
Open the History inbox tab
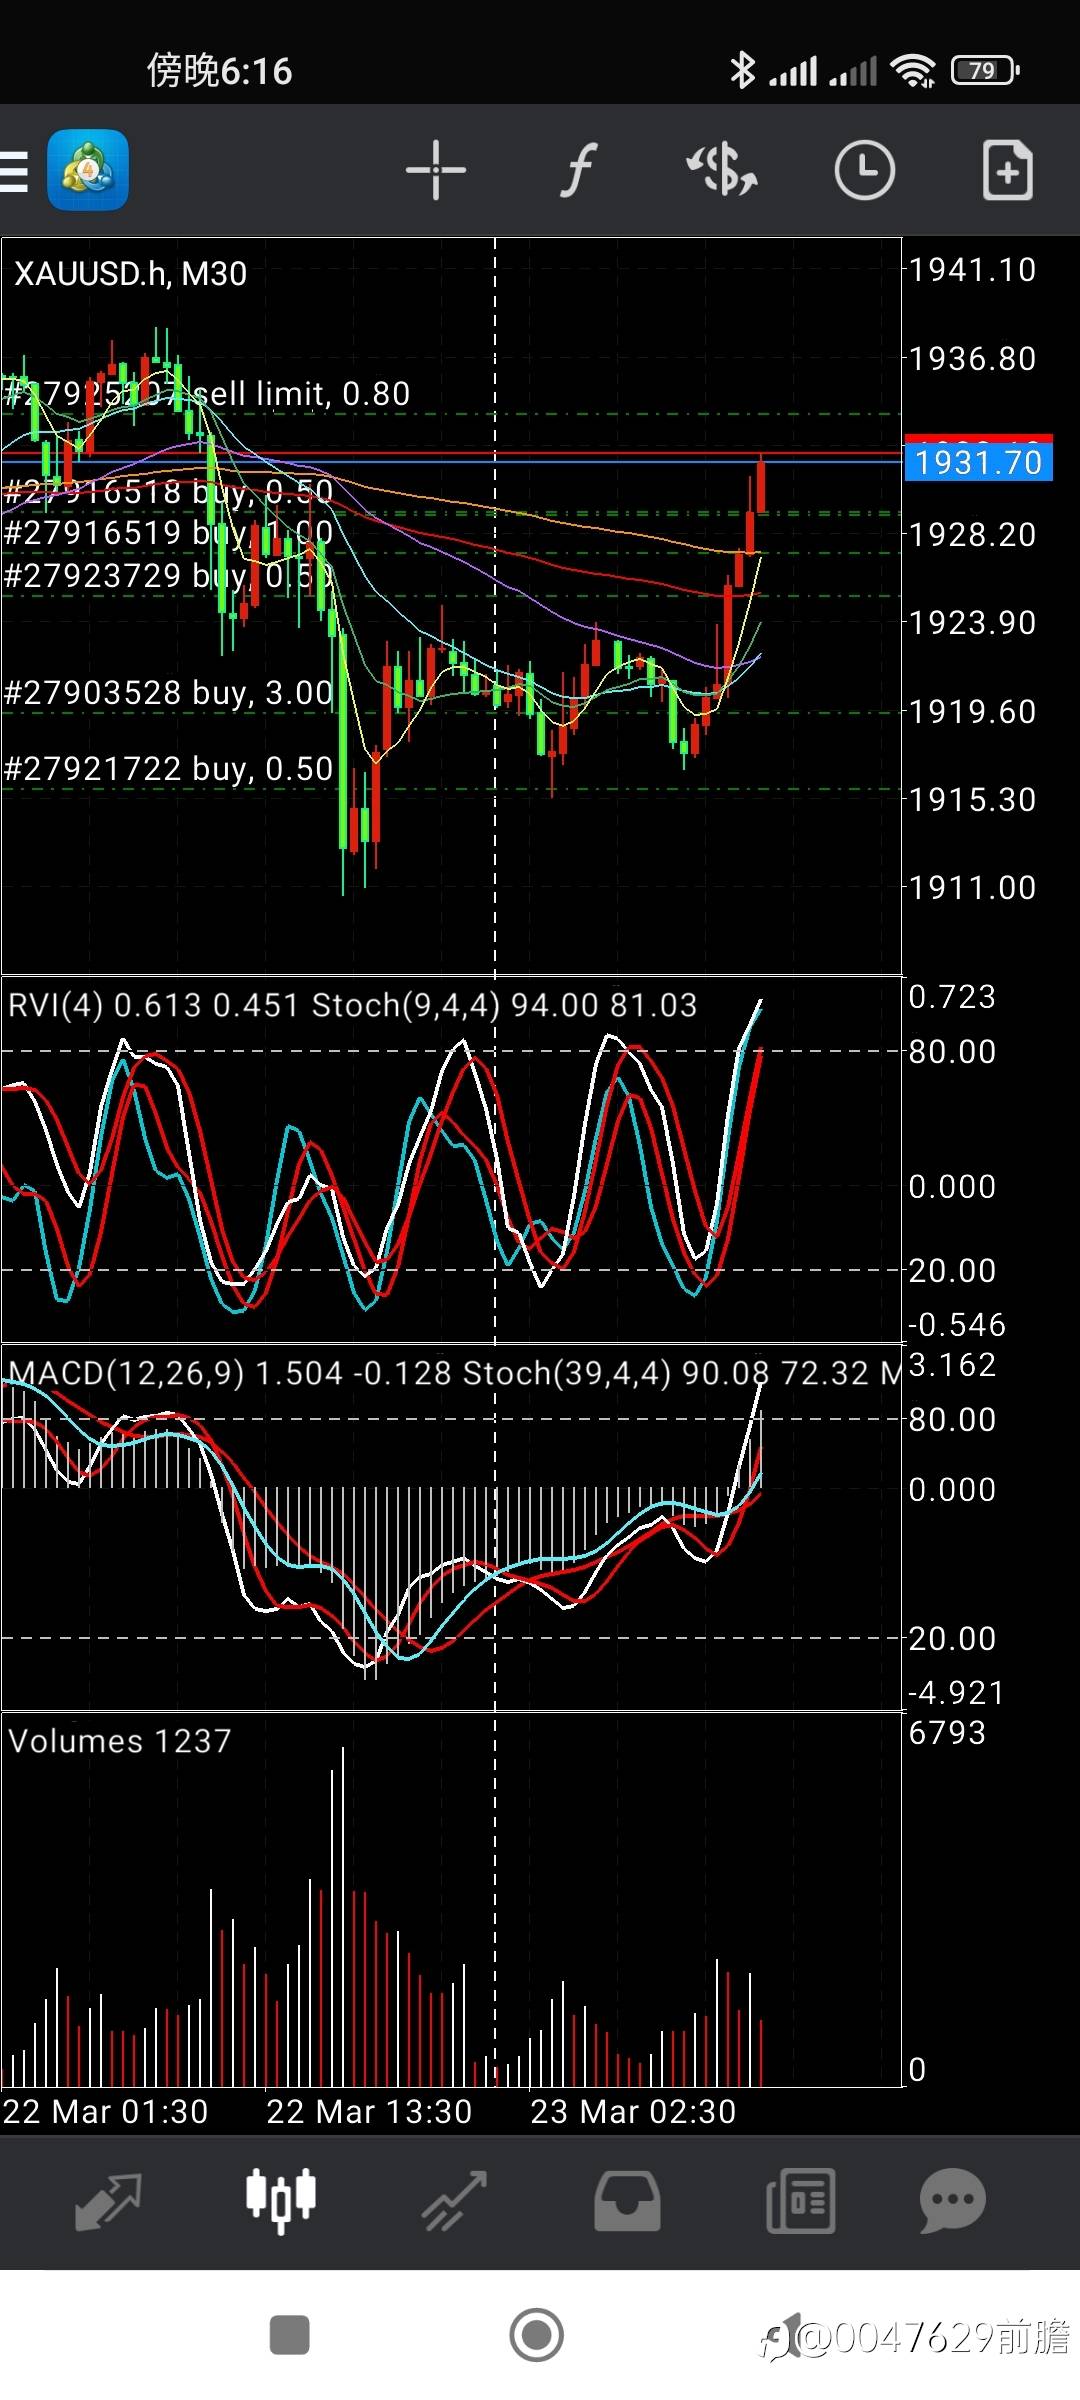[x=627, y=2201]
